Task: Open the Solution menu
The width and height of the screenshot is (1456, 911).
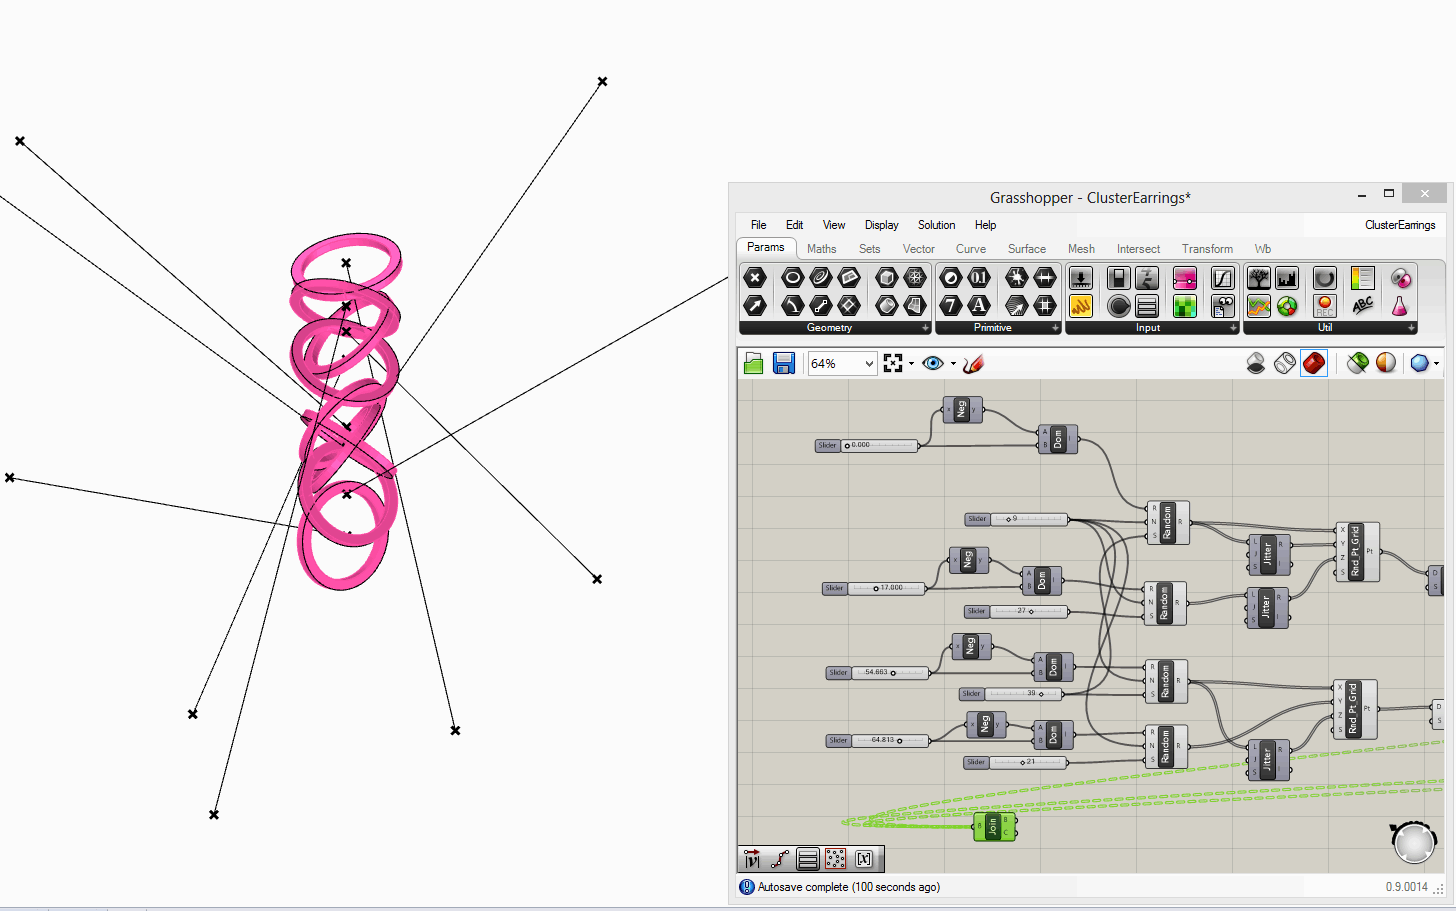Action: (937, 225)
